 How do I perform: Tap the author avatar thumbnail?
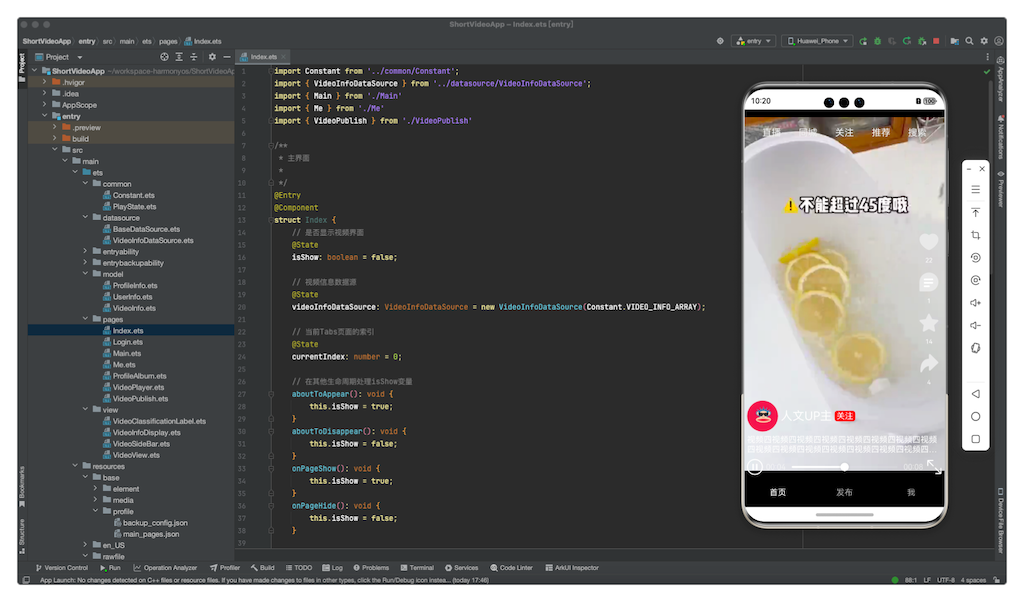click(762, 416)
